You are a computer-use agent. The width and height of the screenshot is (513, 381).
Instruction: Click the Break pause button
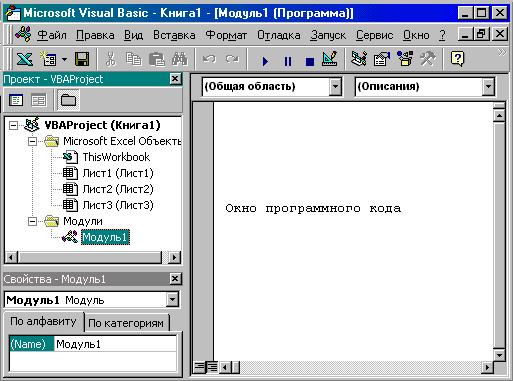287,61
